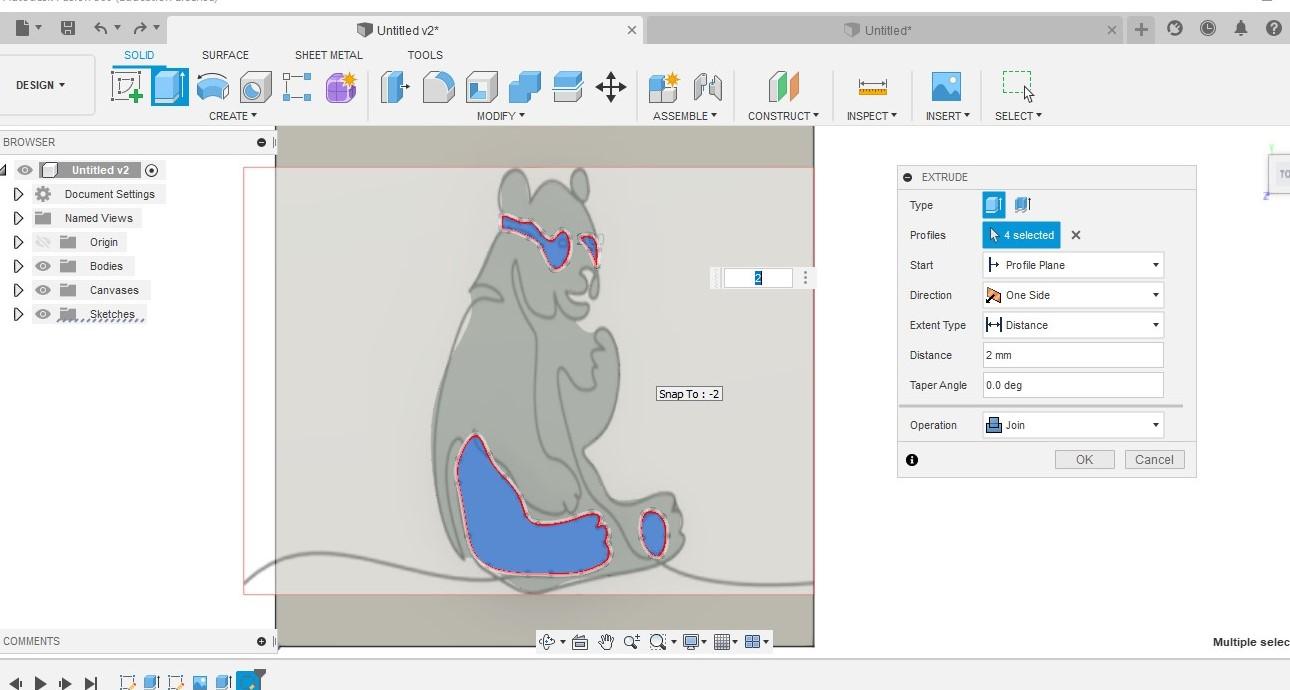Viewport: 1290px width, 690px height.
Task: Select the New Component tool
Action: click(664, 87)
